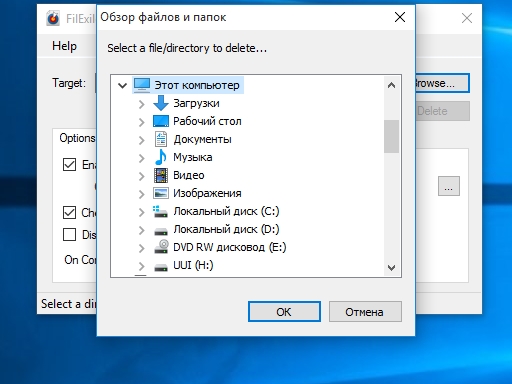Image resolution: width=512 pixels, height=384 pixels.
Task: Select the Документы folder label
Action: (202, 139)
